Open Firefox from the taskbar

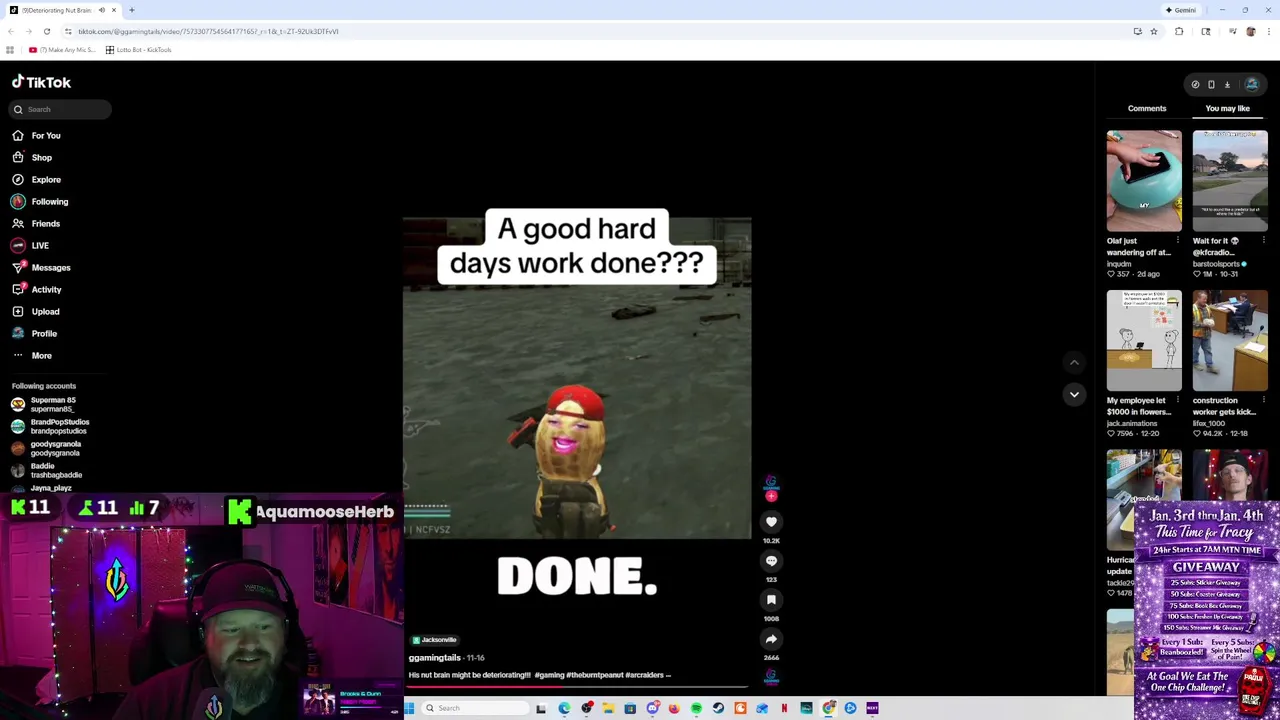[x=674, y=708]
